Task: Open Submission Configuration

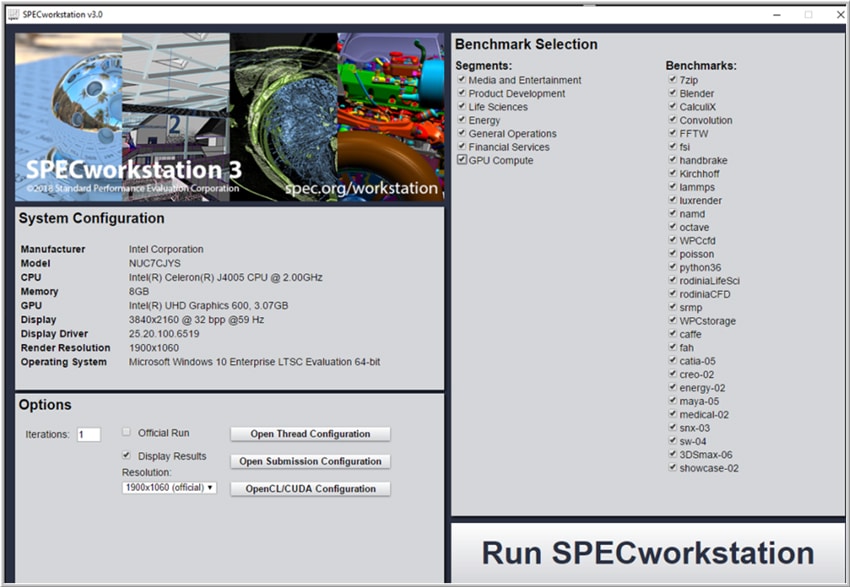Action: click(x=310, y=461)
